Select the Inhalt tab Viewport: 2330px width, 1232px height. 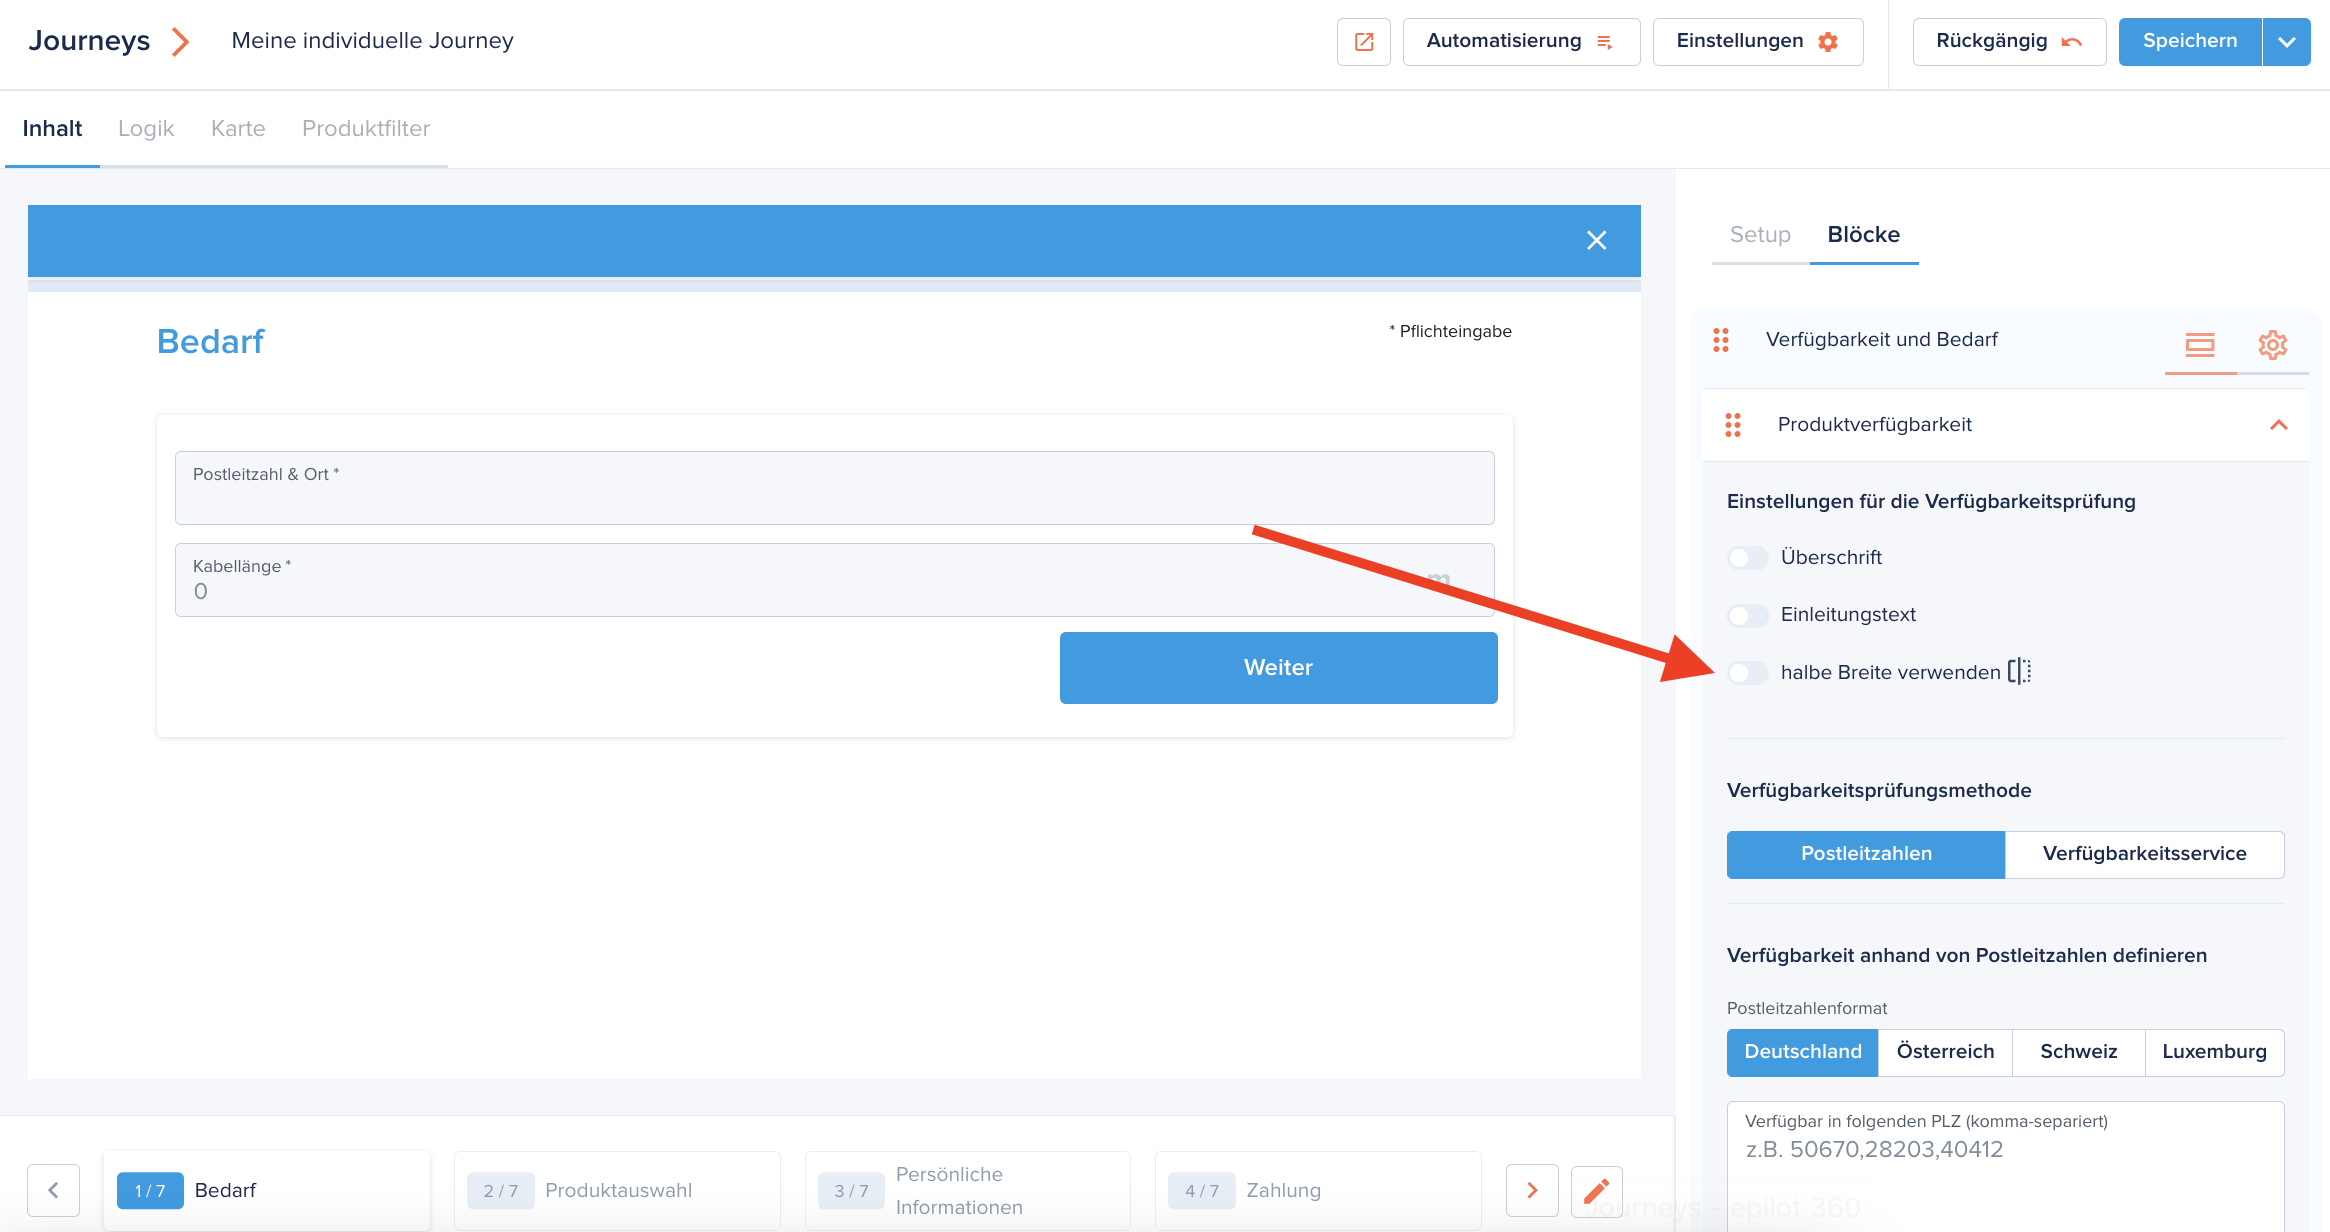(x=52, y=129)
